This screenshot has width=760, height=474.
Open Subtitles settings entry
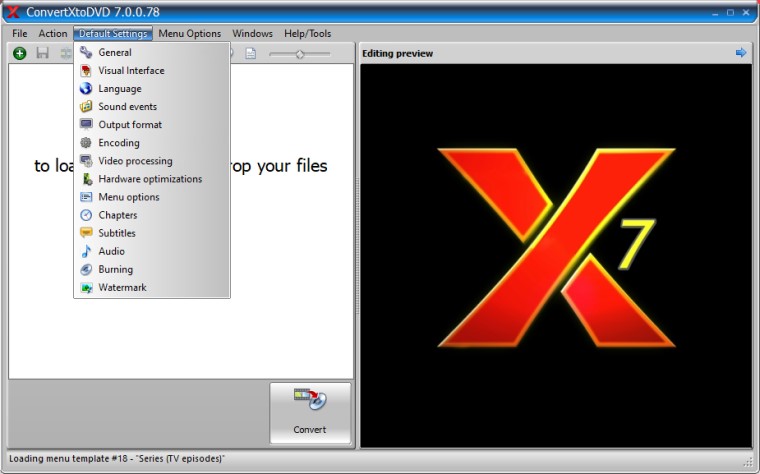tap(152, 233)
